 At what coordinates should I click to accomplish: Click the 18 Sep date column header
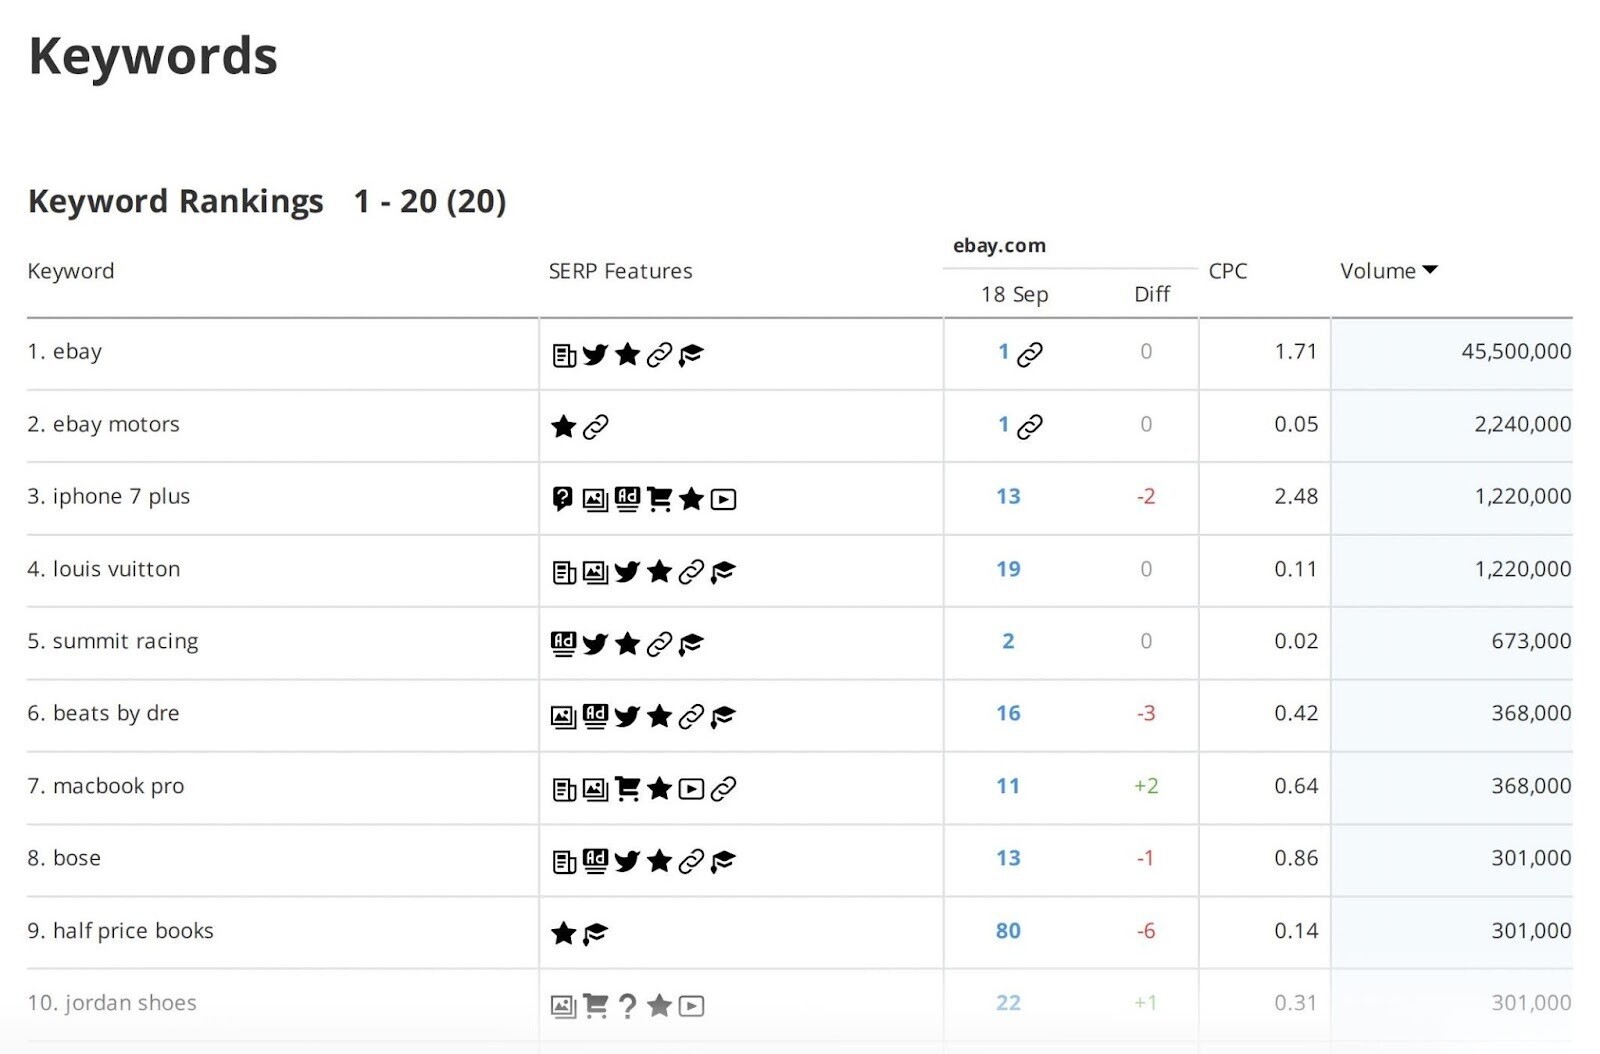pos(1014,294)
